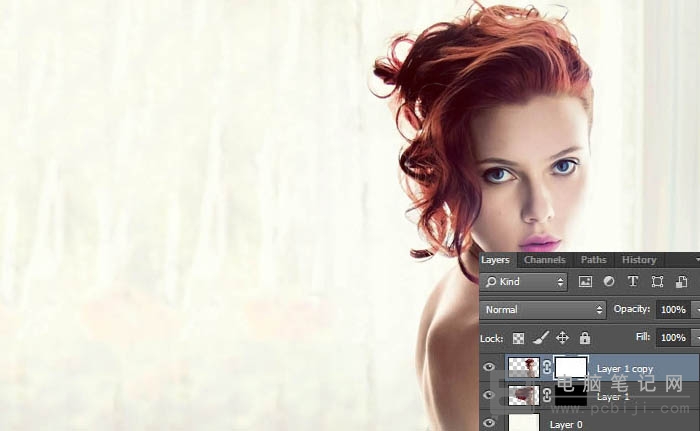The width and height of the screenshot is (700, 431).
Task: Select the Layer 1 copy name
Action: coord(625,369)
